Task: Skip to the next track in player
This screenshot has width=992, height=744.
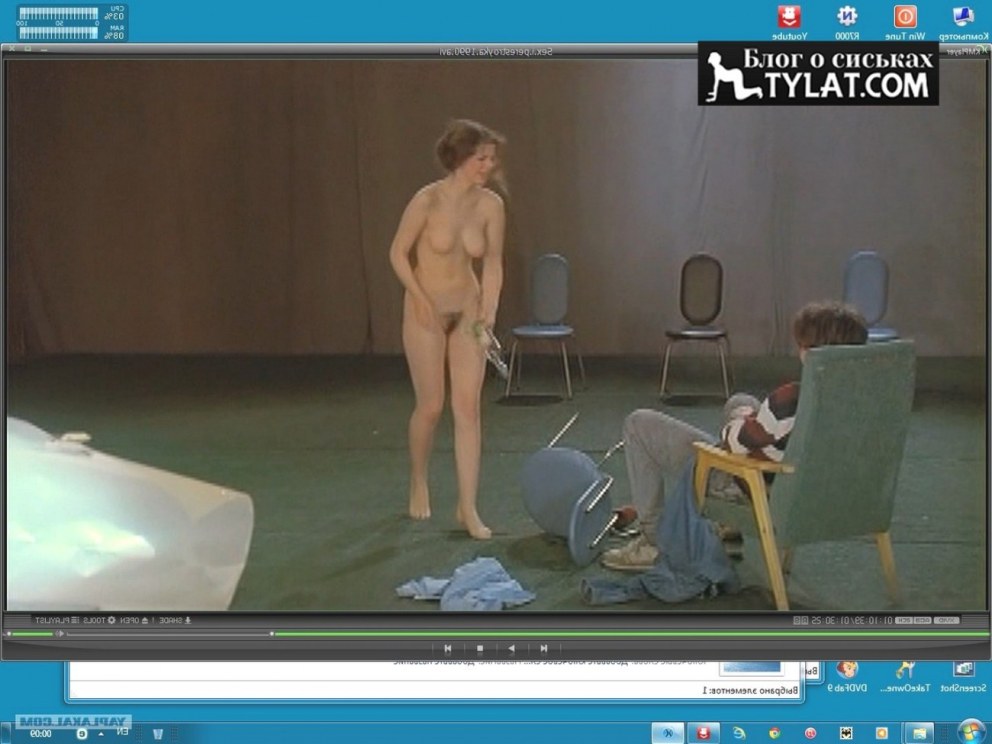Action: [447, 648]
